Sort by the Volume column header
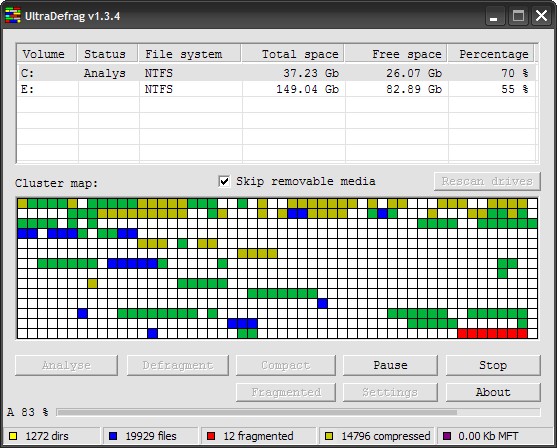The image size is (557, 448). (x=47, y=54)
